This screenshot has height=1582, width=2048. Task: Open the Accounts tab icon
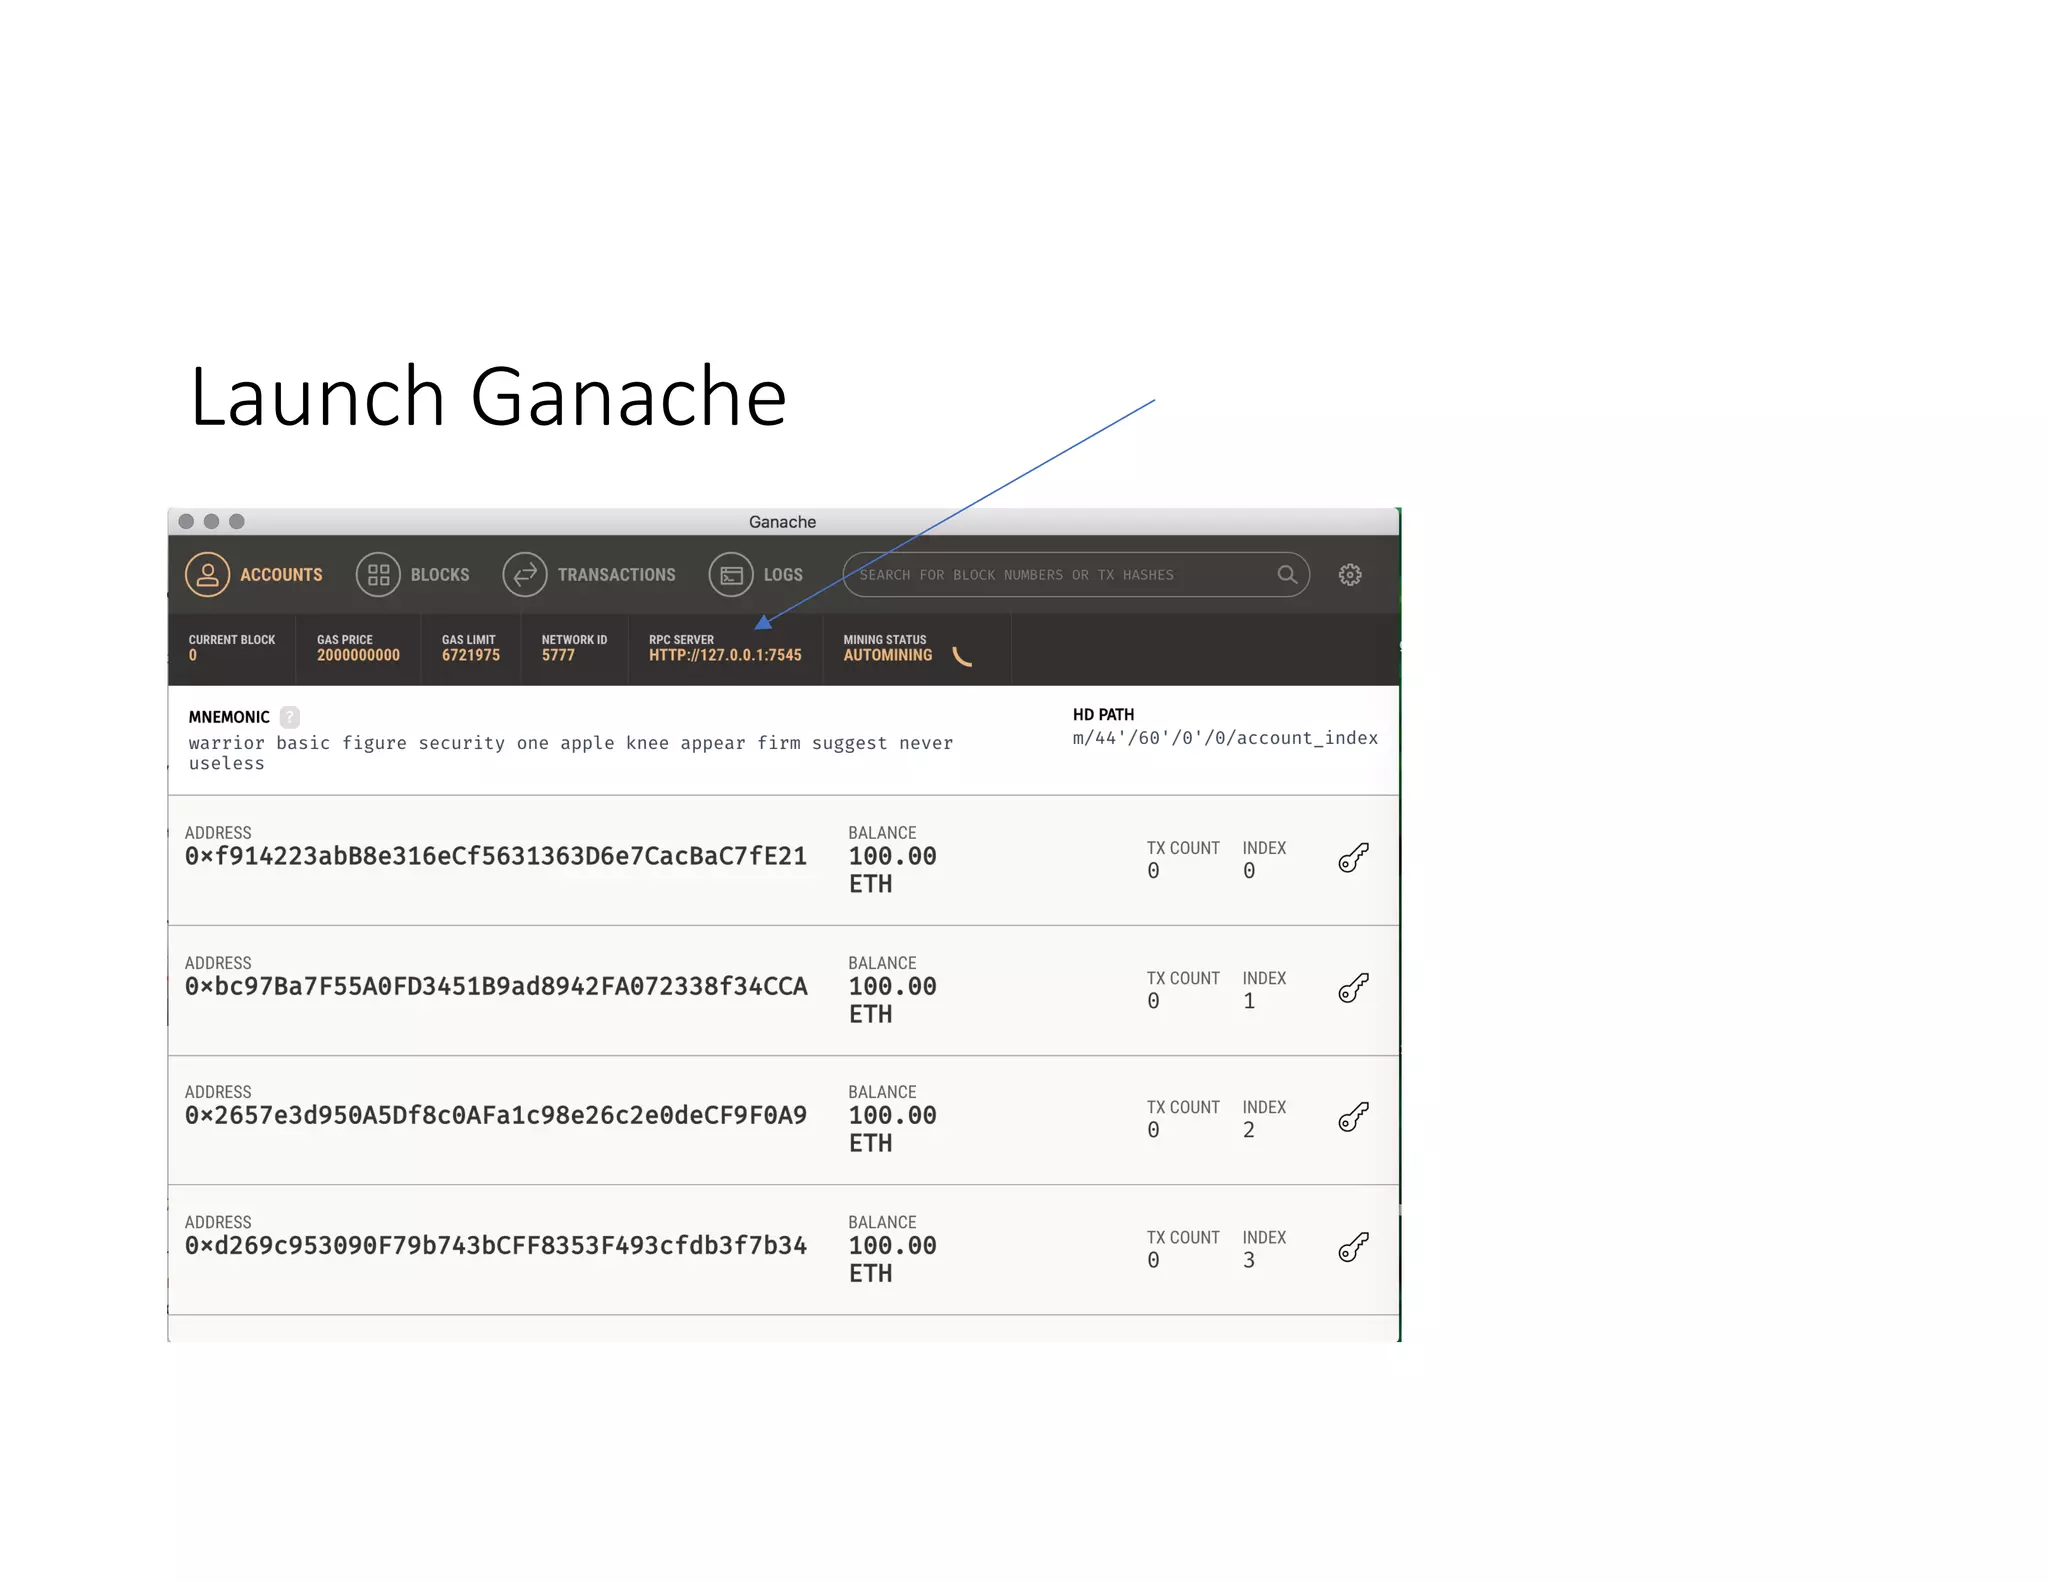[x=207, y=575]
